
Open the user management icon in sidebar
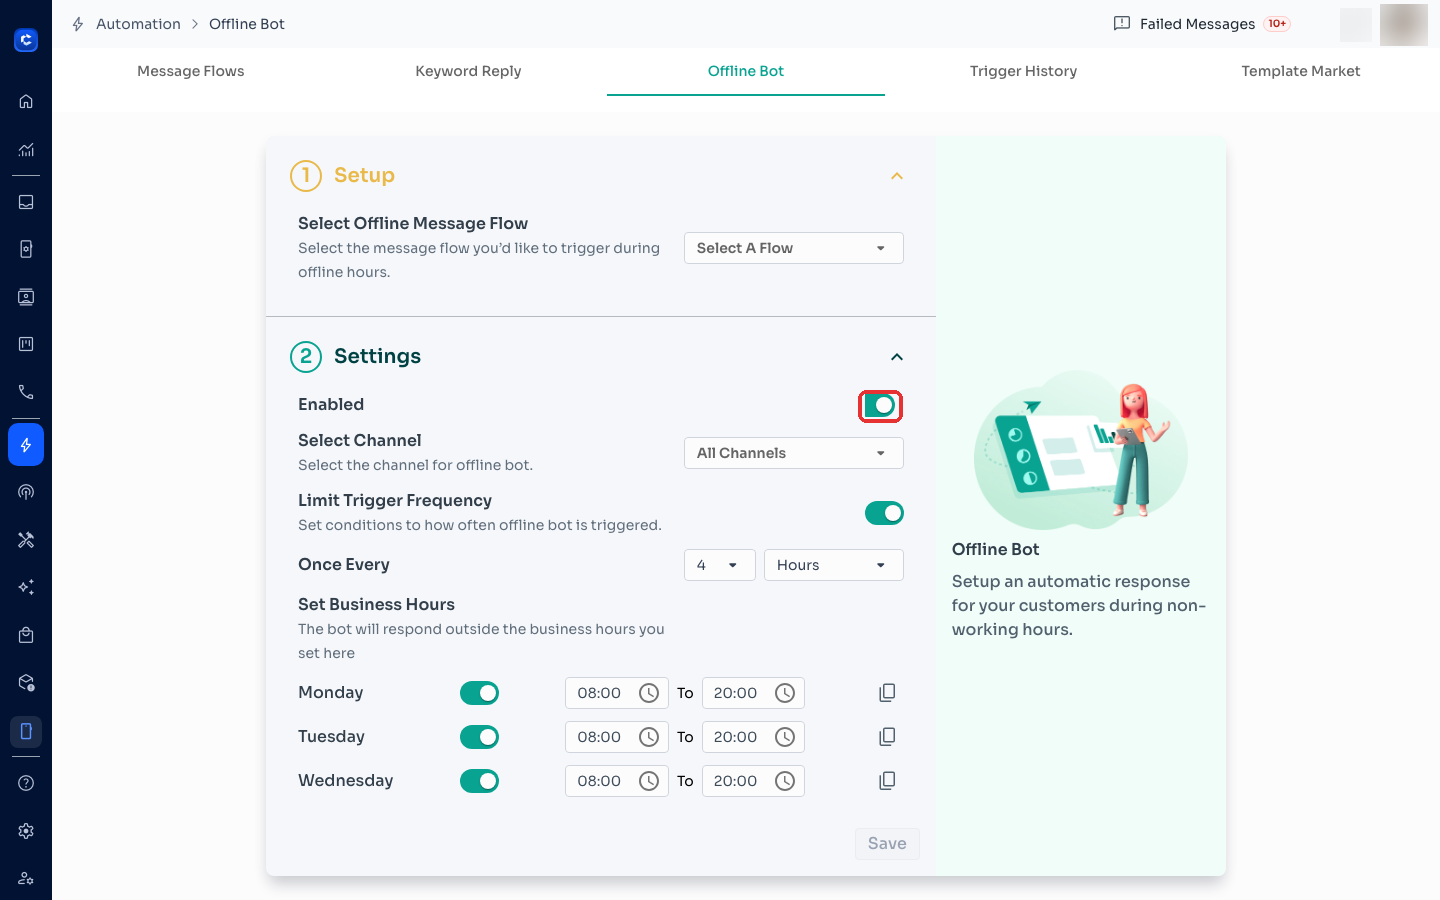[26, 878]
